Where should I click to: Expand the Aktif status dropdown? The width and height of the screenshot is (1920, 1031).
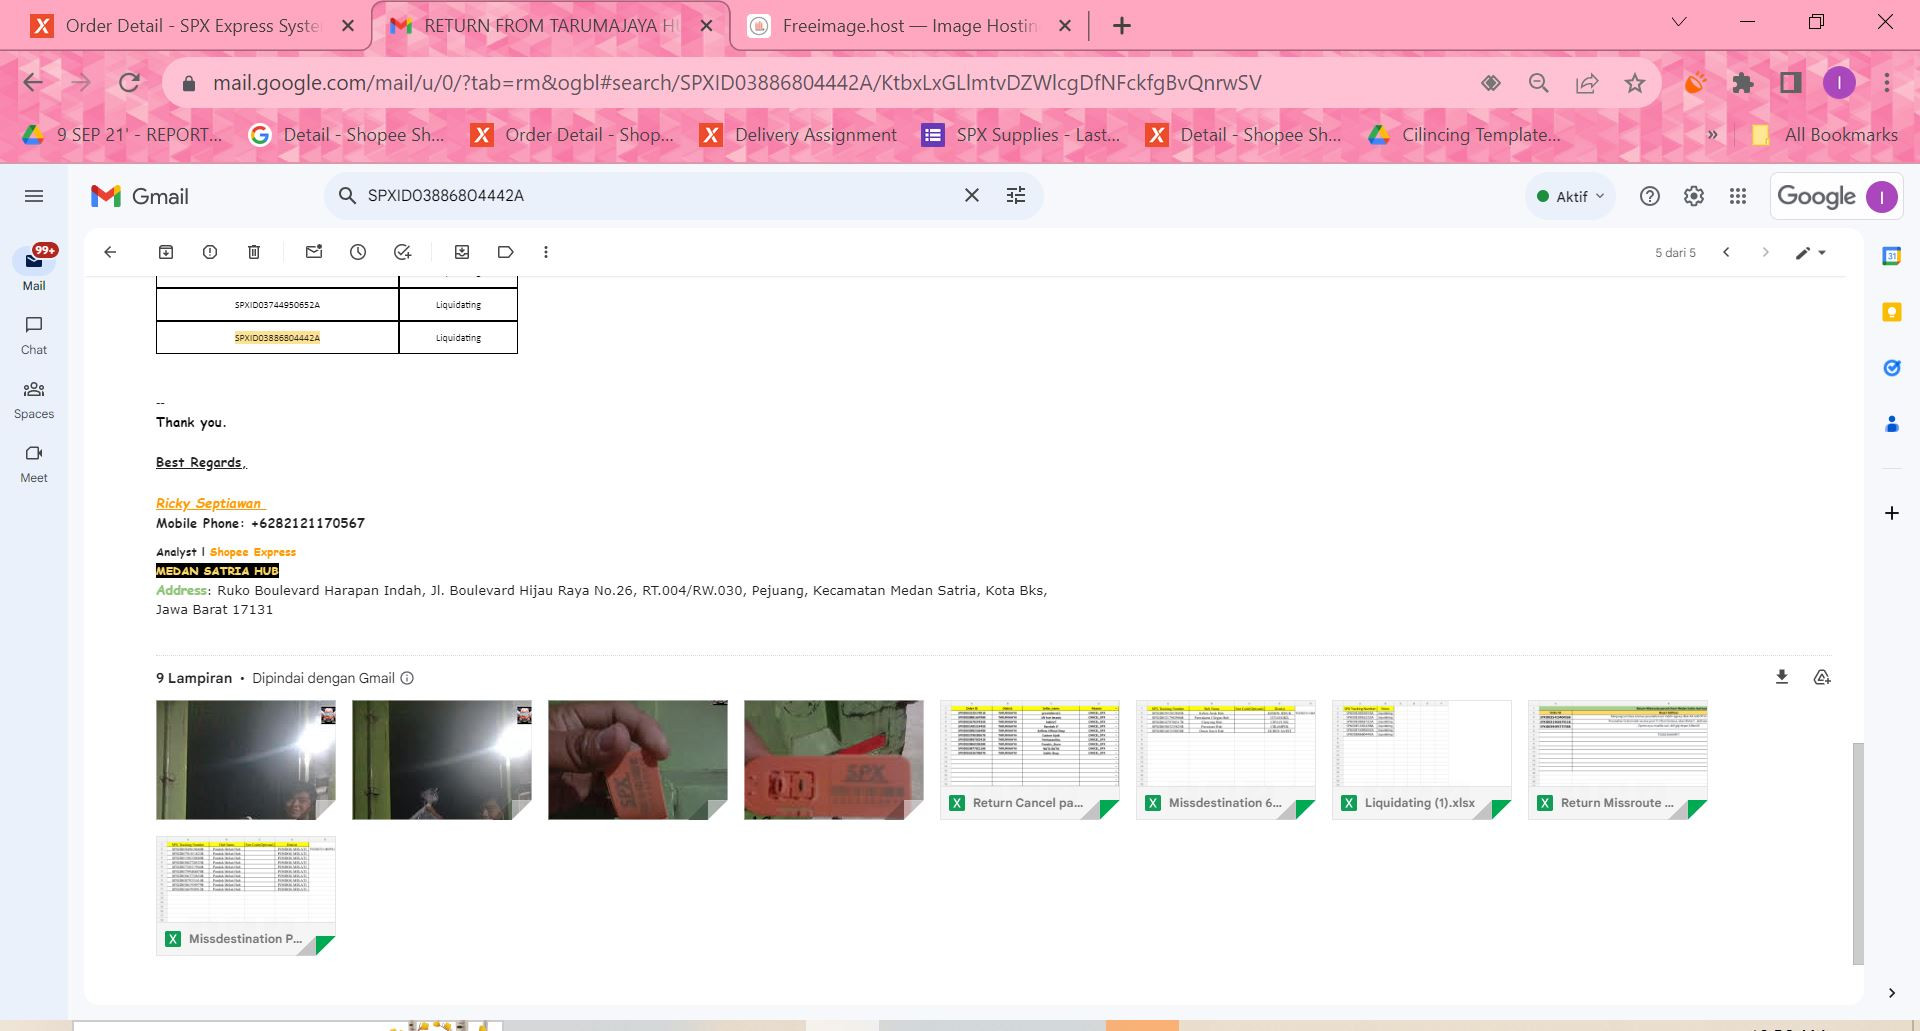click(1570, 196)
